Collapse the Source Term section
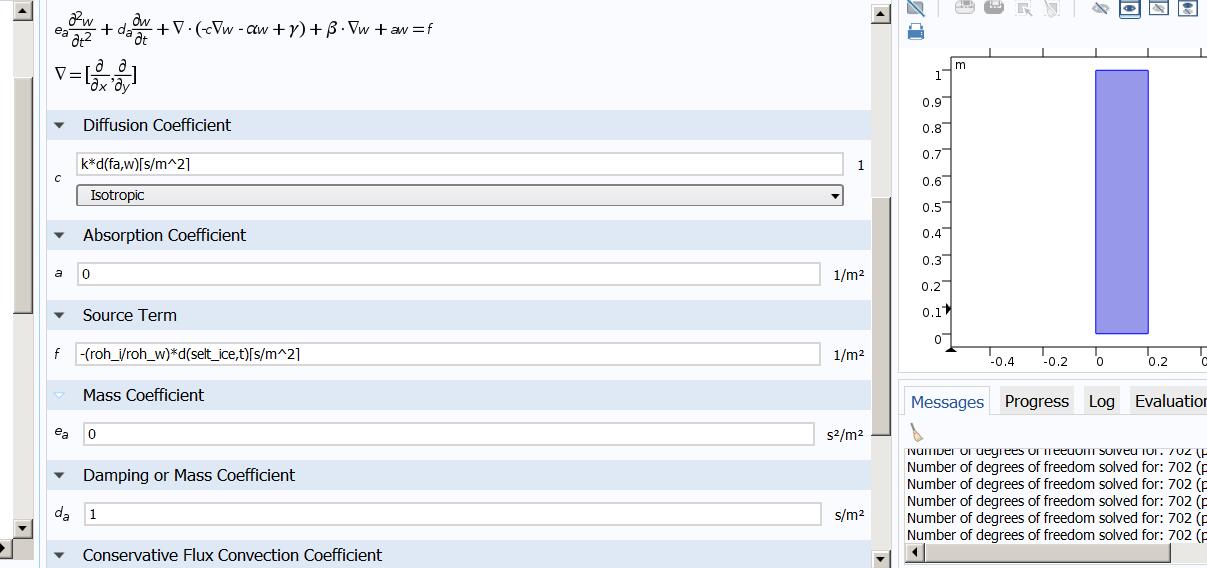 [59, 315]
